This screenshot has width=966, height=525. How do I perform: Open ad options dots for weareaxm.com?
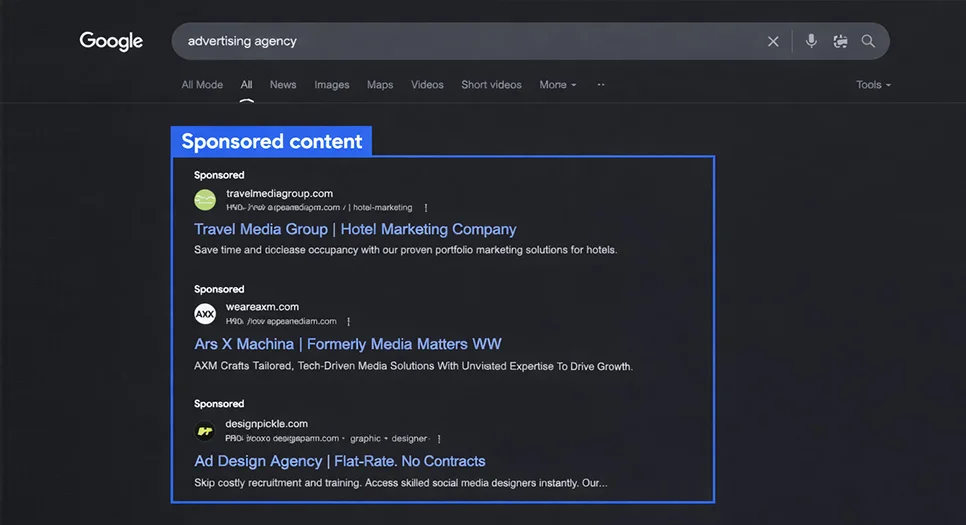point(349,322)
